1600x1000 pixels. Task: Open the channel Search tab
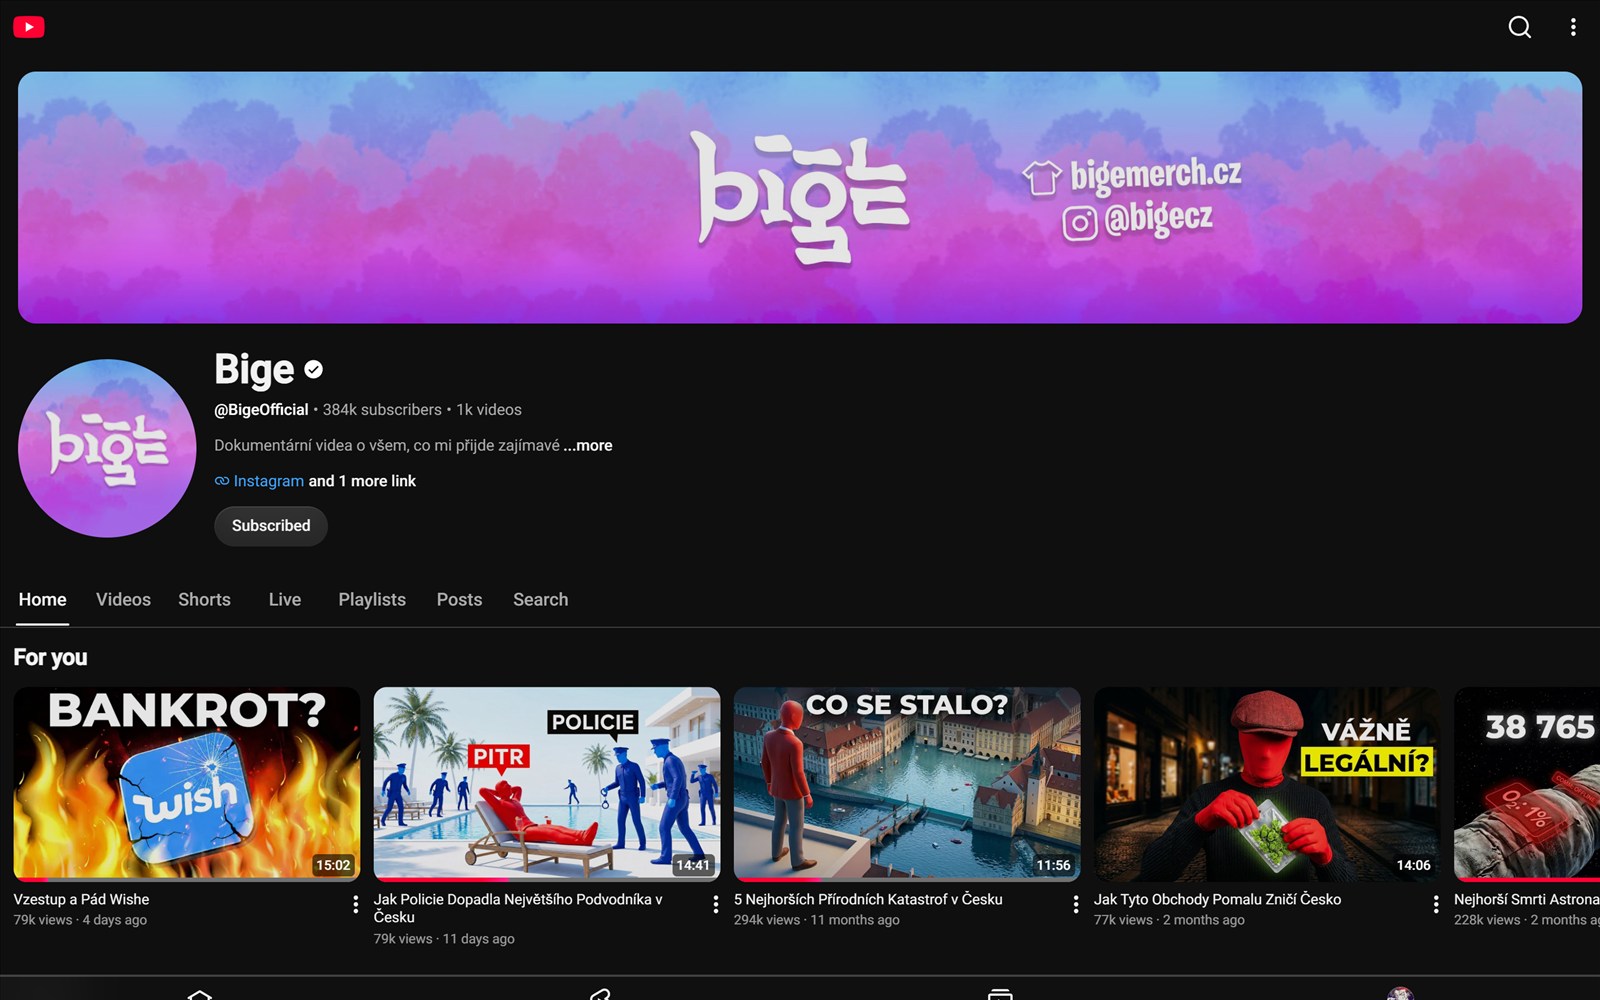pyautogui.click(x=540, y=600)
